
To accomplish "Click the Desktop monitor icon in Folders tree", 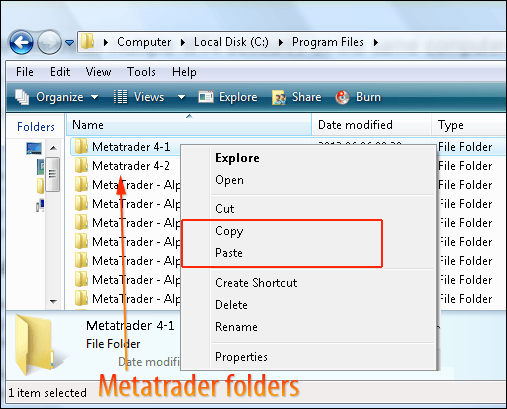I will [x=34, y=148].
